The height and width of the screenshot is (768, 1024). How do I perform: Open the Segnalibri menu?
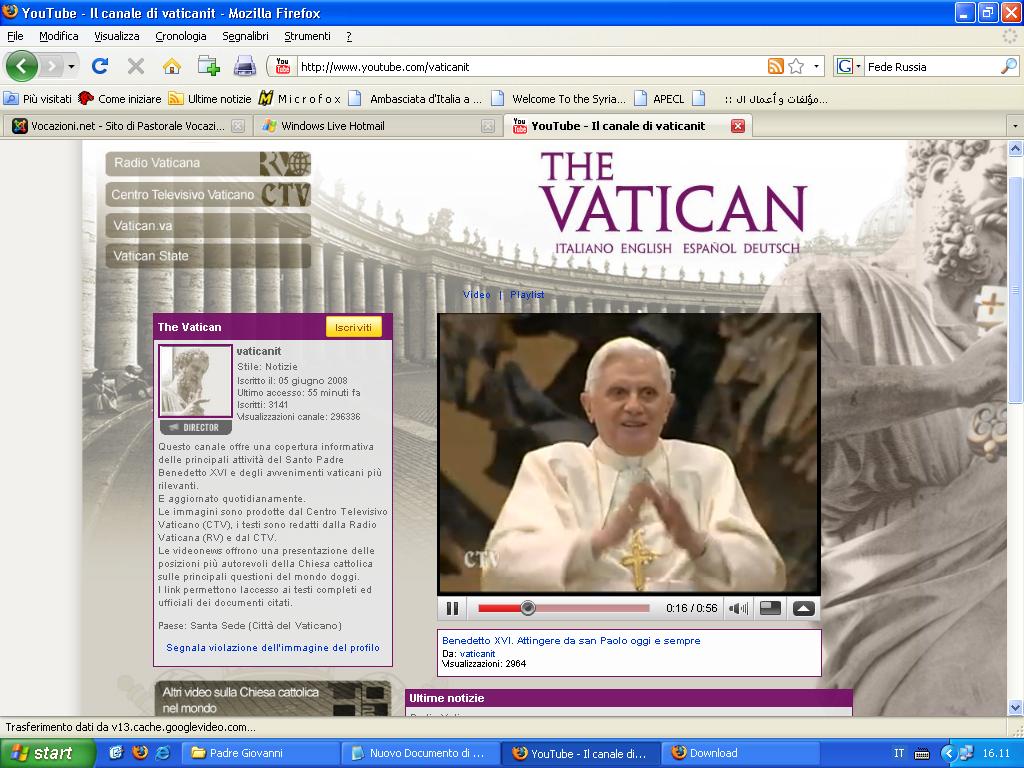(246, 36)
